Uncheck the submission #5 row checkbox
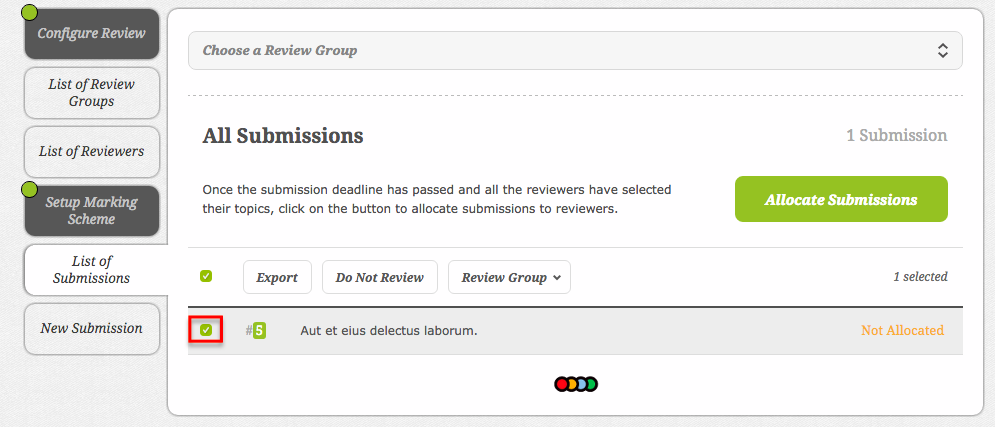 tap(206, 330)
